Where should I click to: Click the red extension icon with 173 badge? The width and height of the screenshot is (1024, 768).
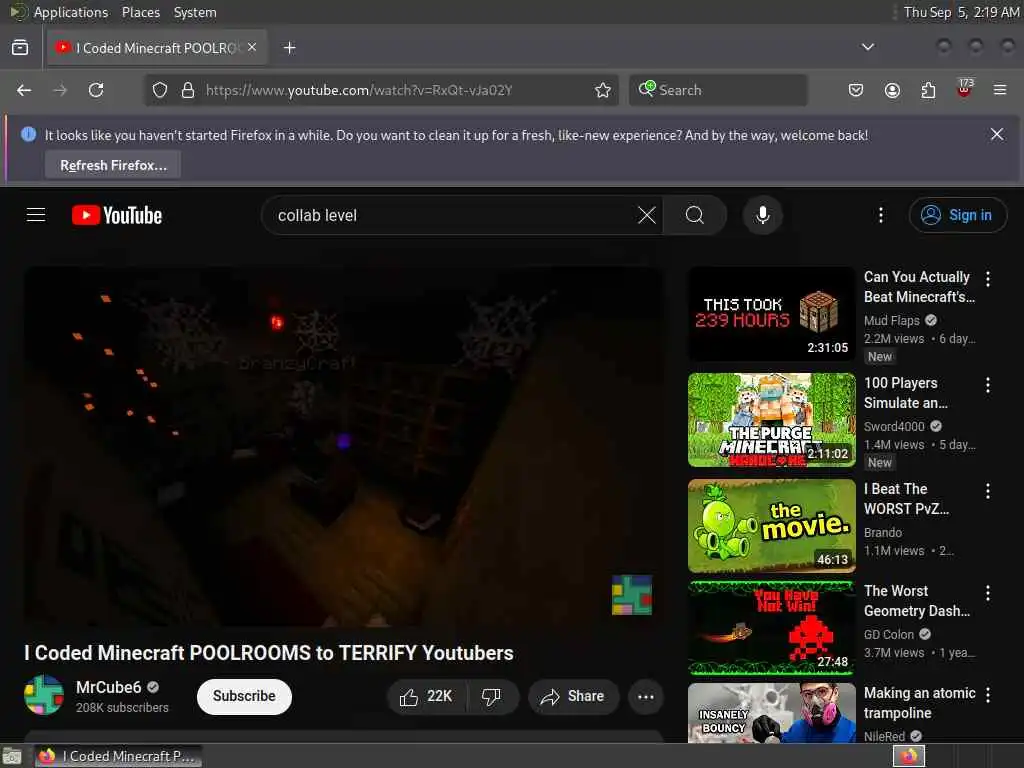coord(964,89)
